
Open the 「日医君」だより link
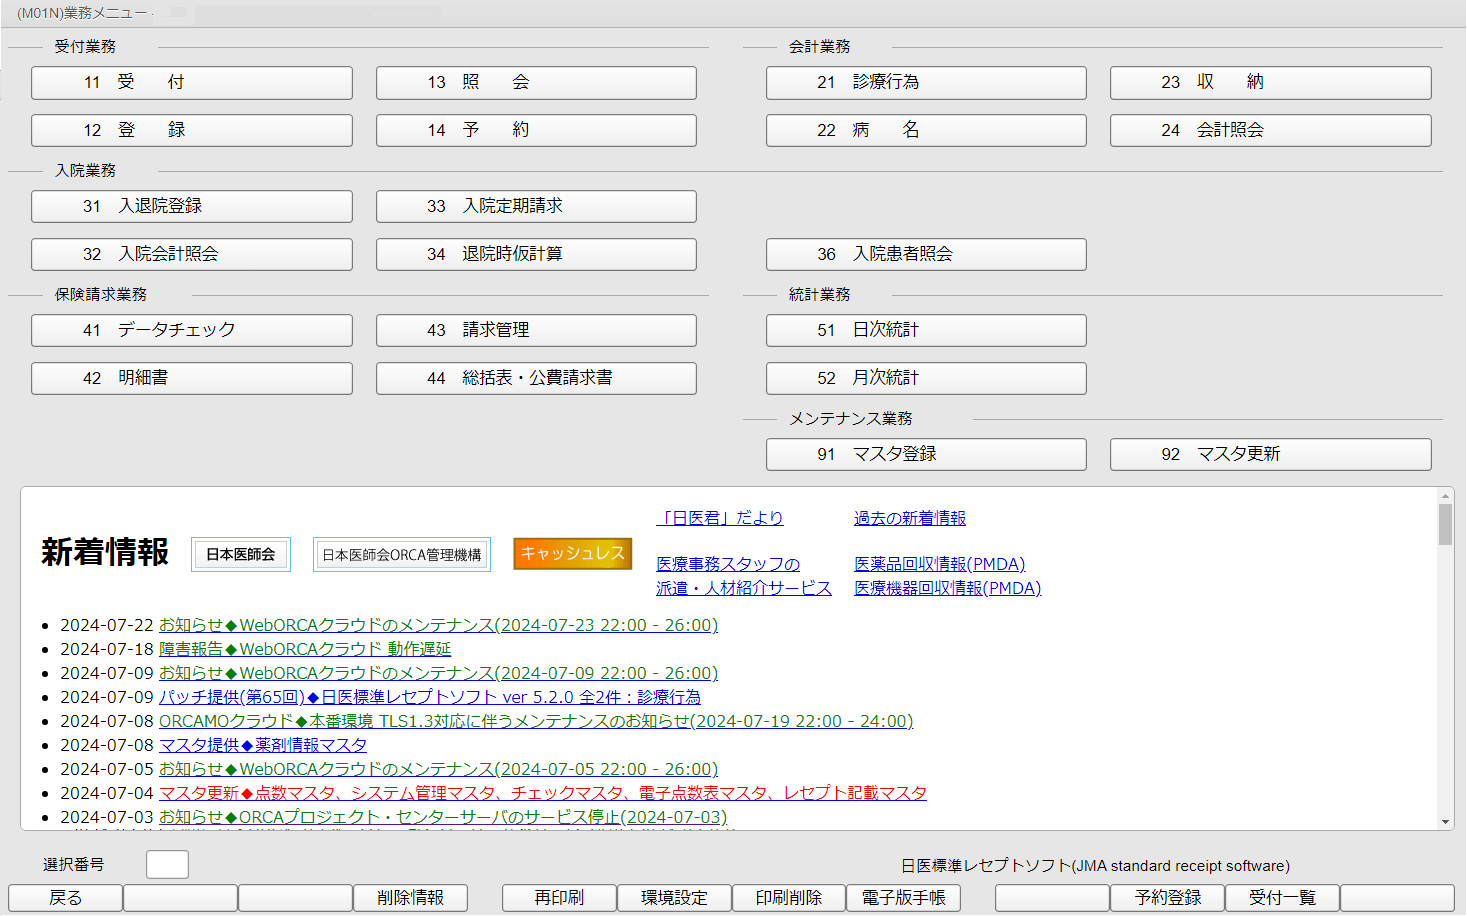pyautogui.click(x=720, y=518)
